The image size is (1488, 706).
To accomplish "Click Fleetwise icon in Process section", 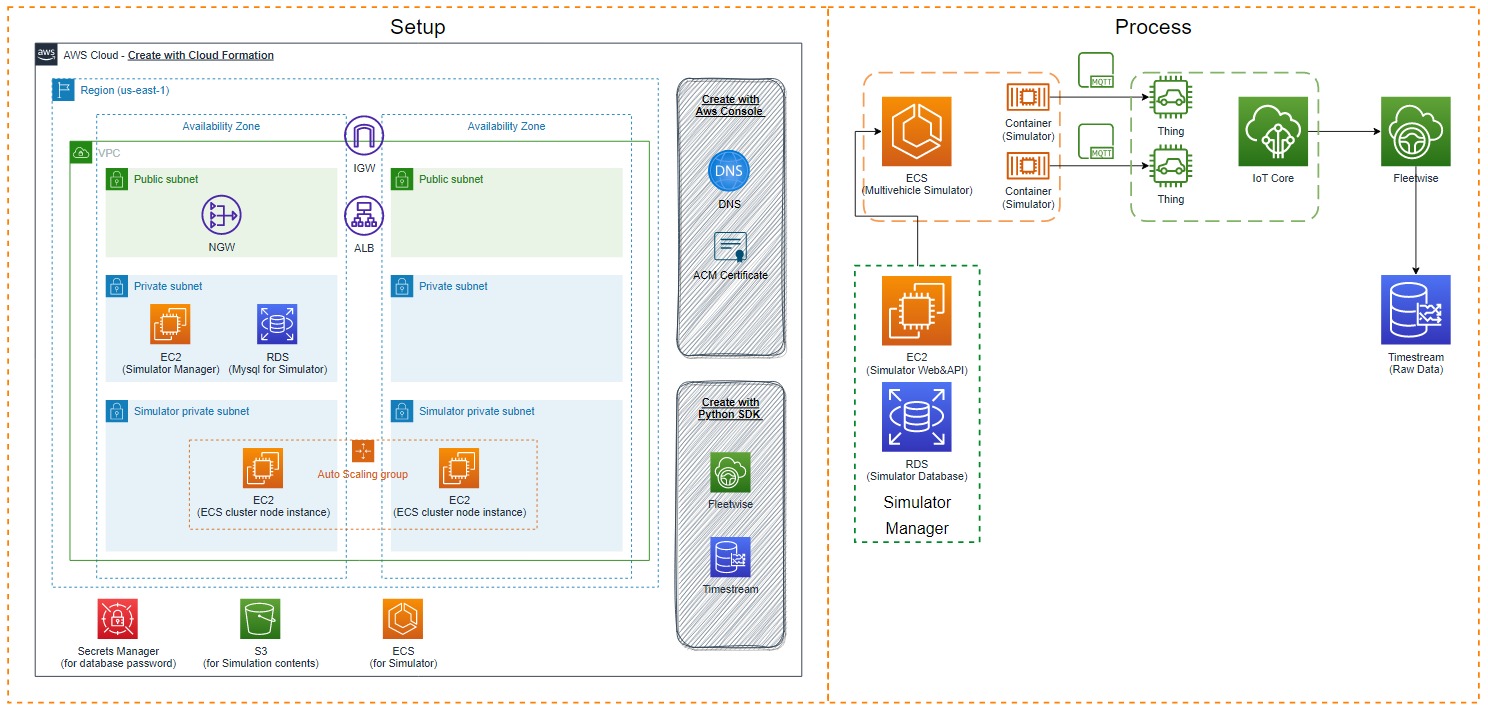I will pyautogui.click(x=1415, y=131).
